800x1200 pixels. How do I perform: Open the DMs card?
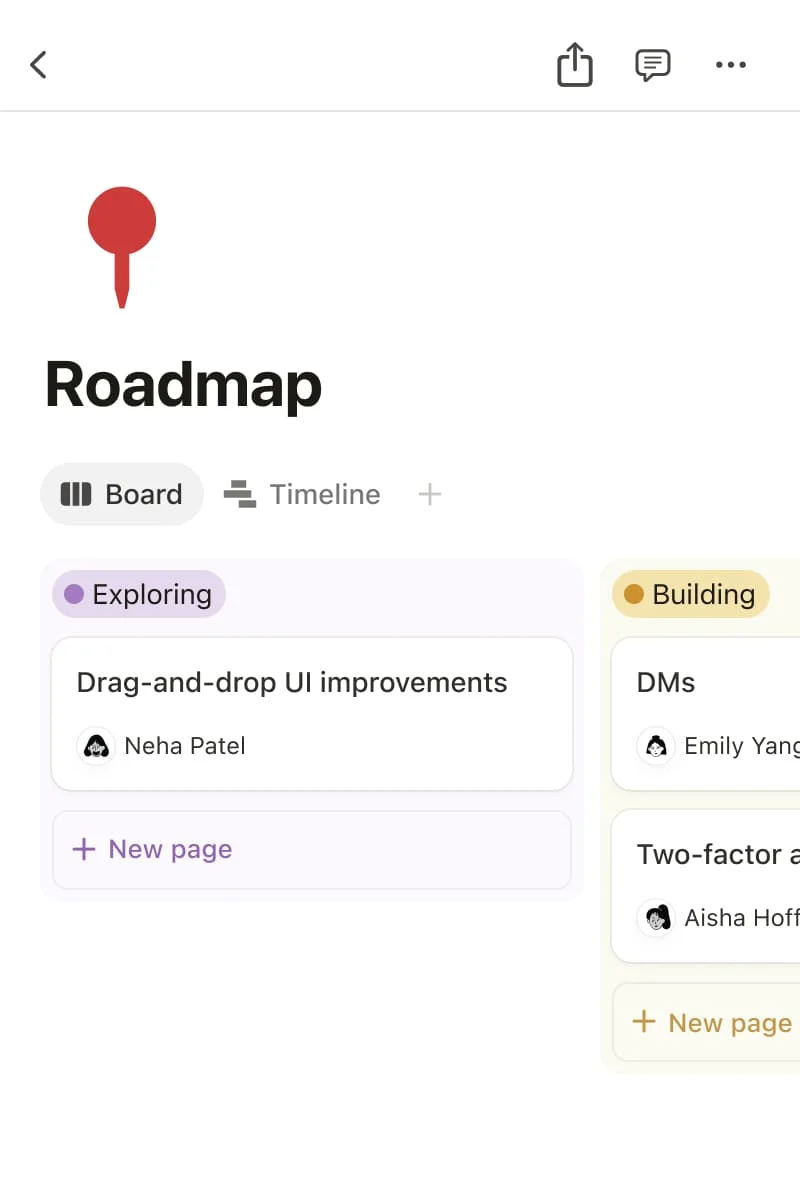click(x=665, y=682)
